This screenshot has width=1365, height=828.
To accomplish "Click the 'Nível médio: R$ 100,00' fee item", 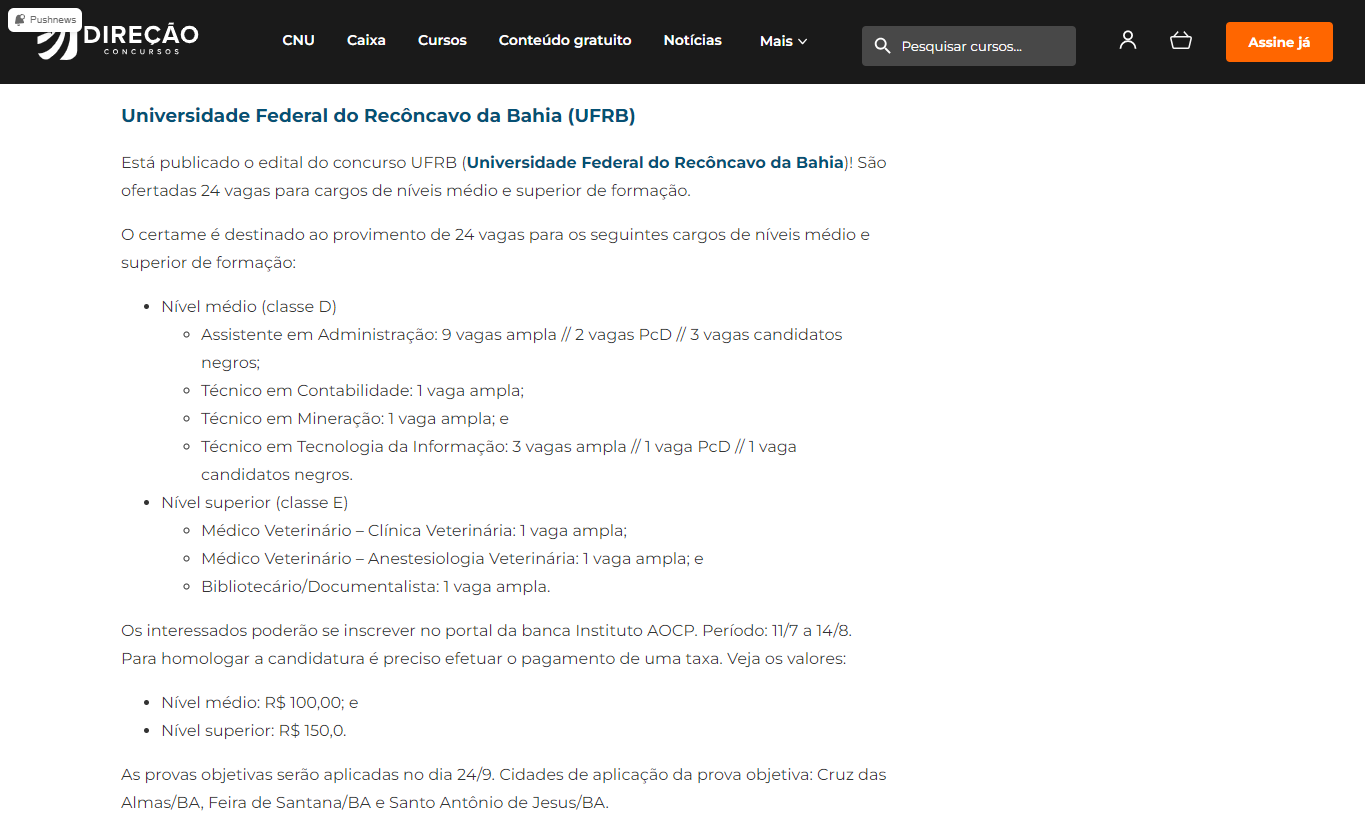I will 259,702.
